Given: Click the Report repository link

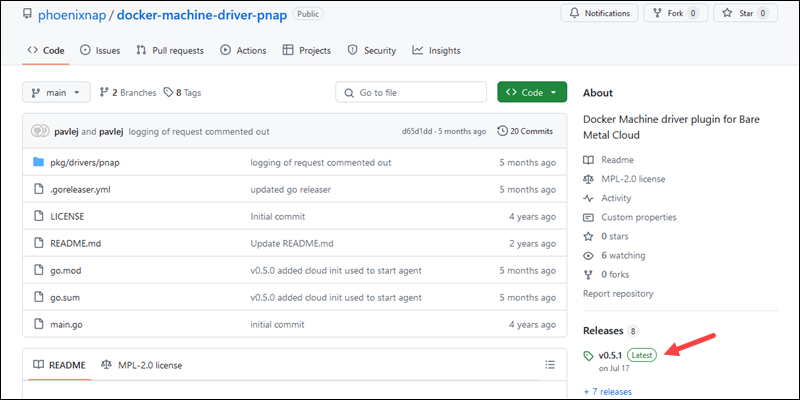Looking at the screenshot, I should click(x=618, y=293).
